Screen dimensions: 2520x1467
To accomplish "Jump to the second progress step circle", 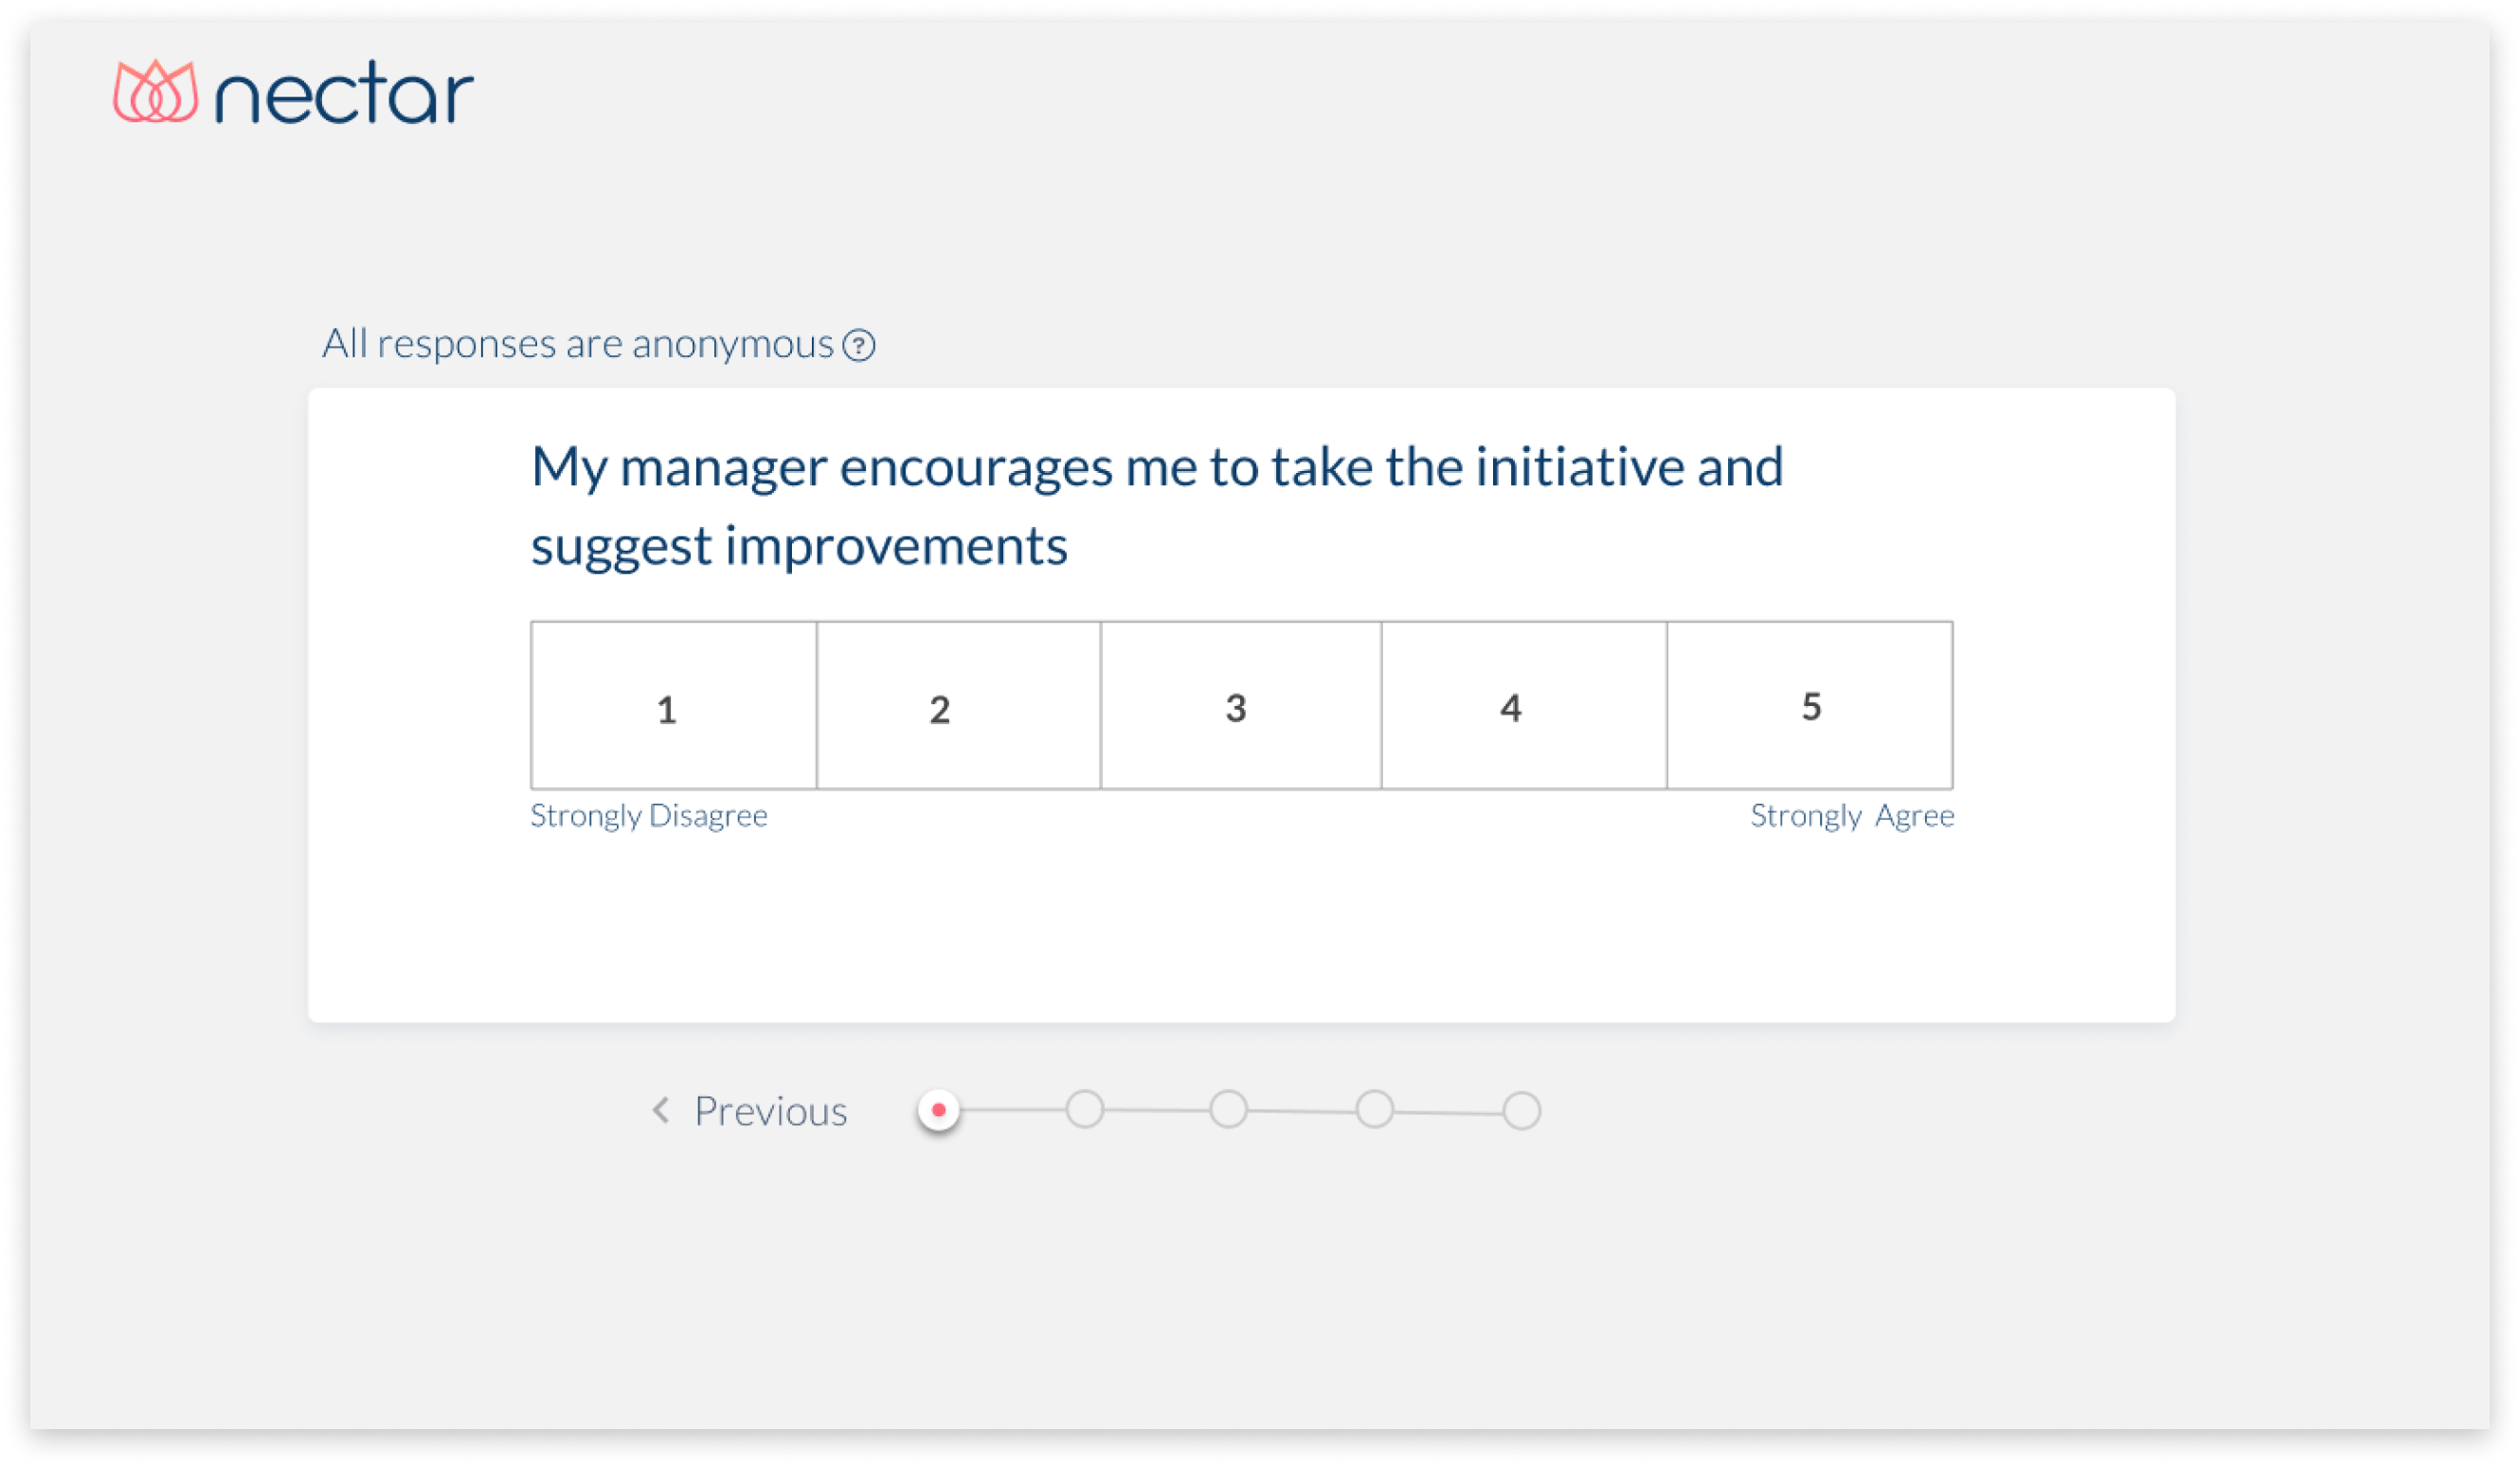I will 1084,1110.
